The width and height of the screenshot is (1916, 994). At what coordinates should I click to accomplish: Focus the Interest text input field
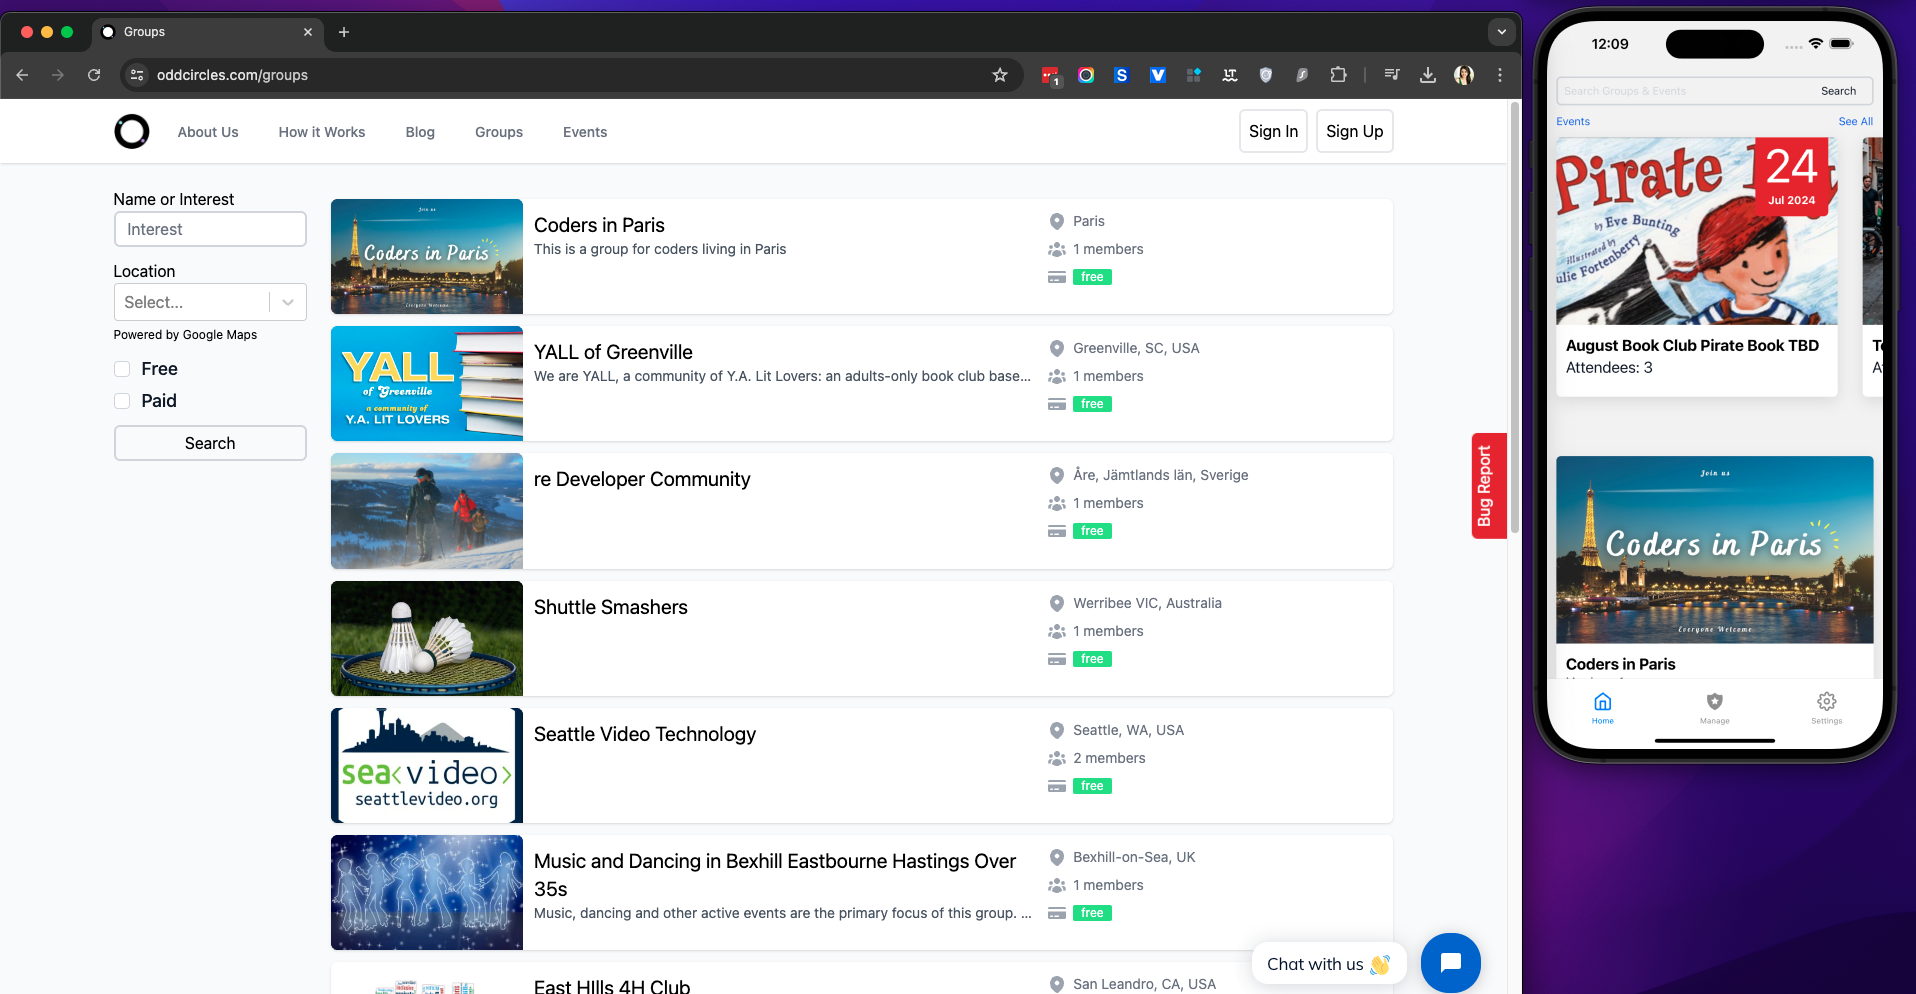coord(210,229)
